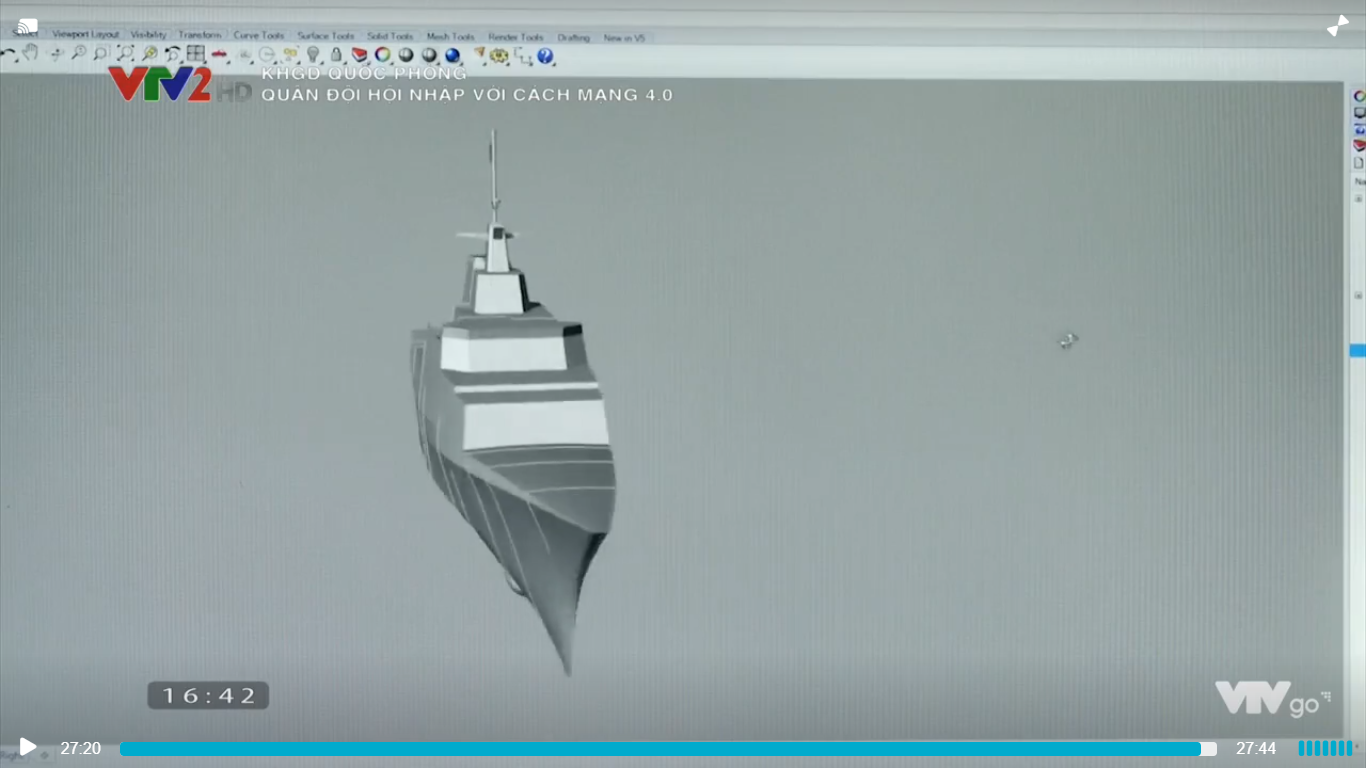Click the expand fullscreen icon top right
The image size is (1366, 768).
pyautogui.click(x=1337, y=26)
